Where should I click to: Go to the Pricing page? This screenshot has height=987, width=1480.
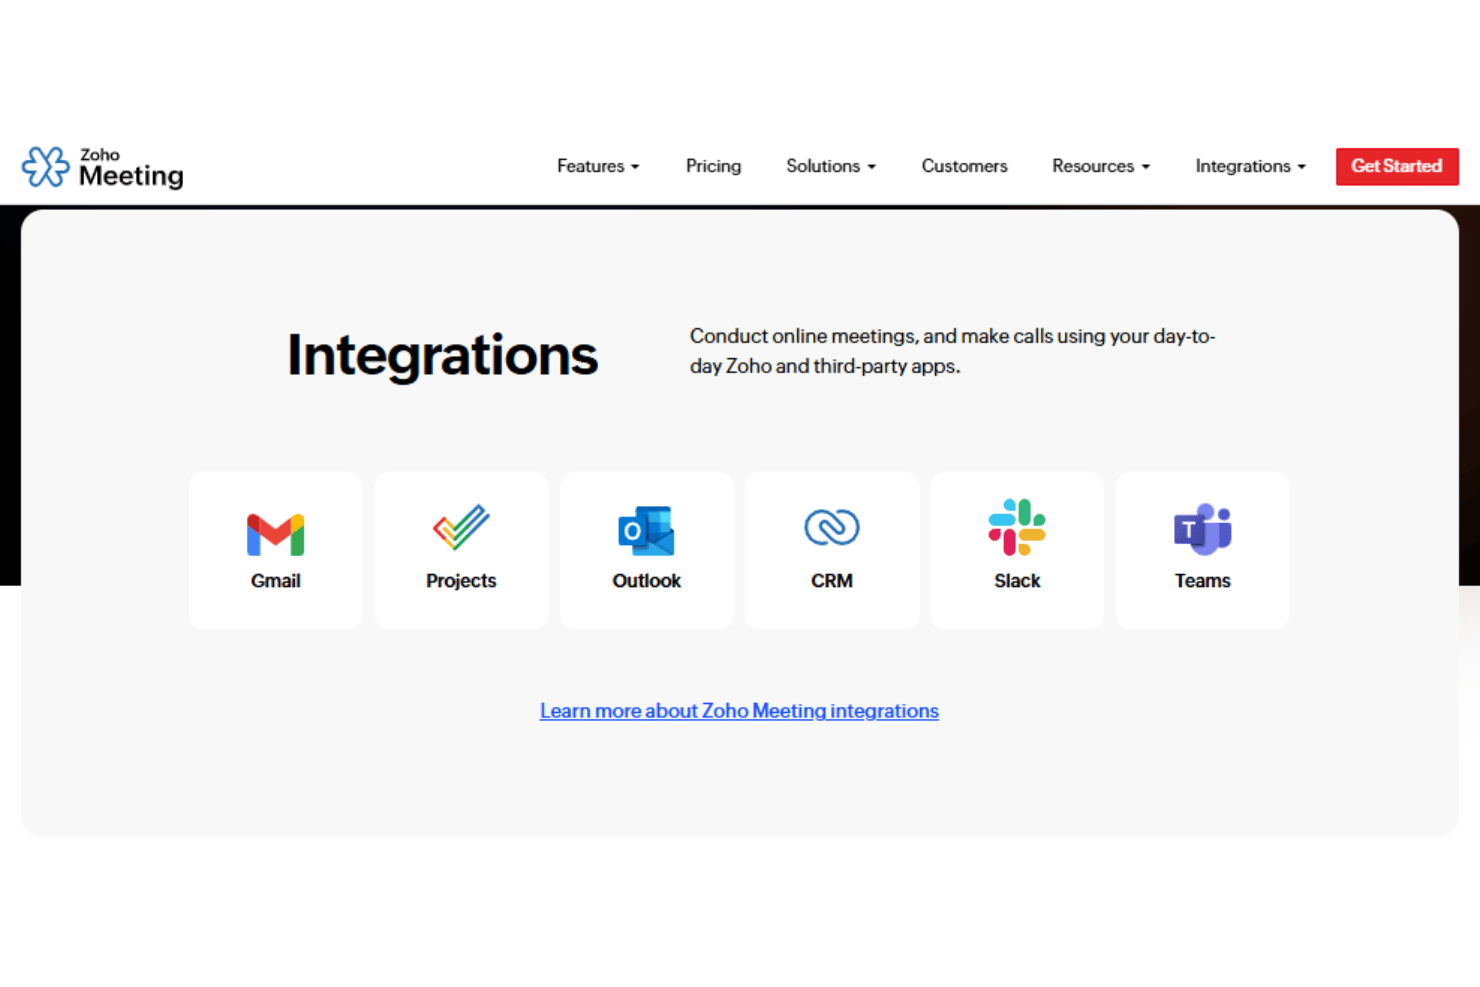[713, 166]
